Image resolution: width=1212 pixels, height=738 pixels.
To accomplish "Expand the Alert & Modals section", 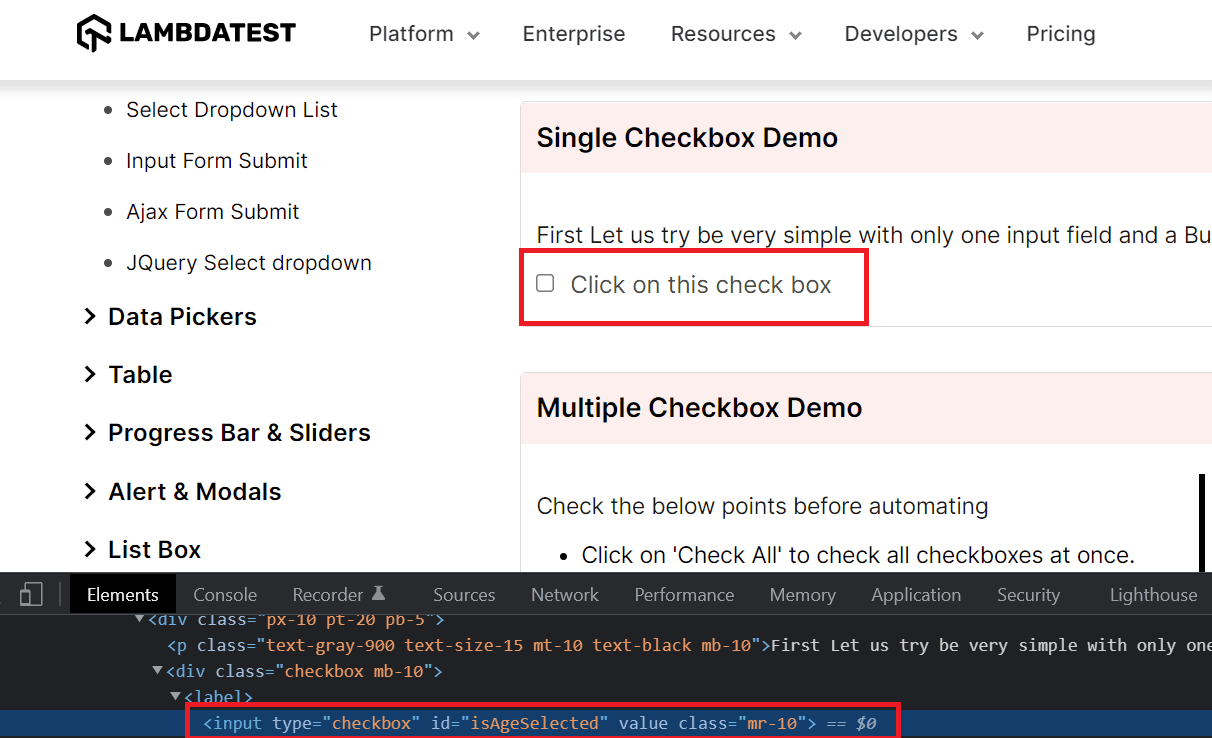I will (194, 491).
